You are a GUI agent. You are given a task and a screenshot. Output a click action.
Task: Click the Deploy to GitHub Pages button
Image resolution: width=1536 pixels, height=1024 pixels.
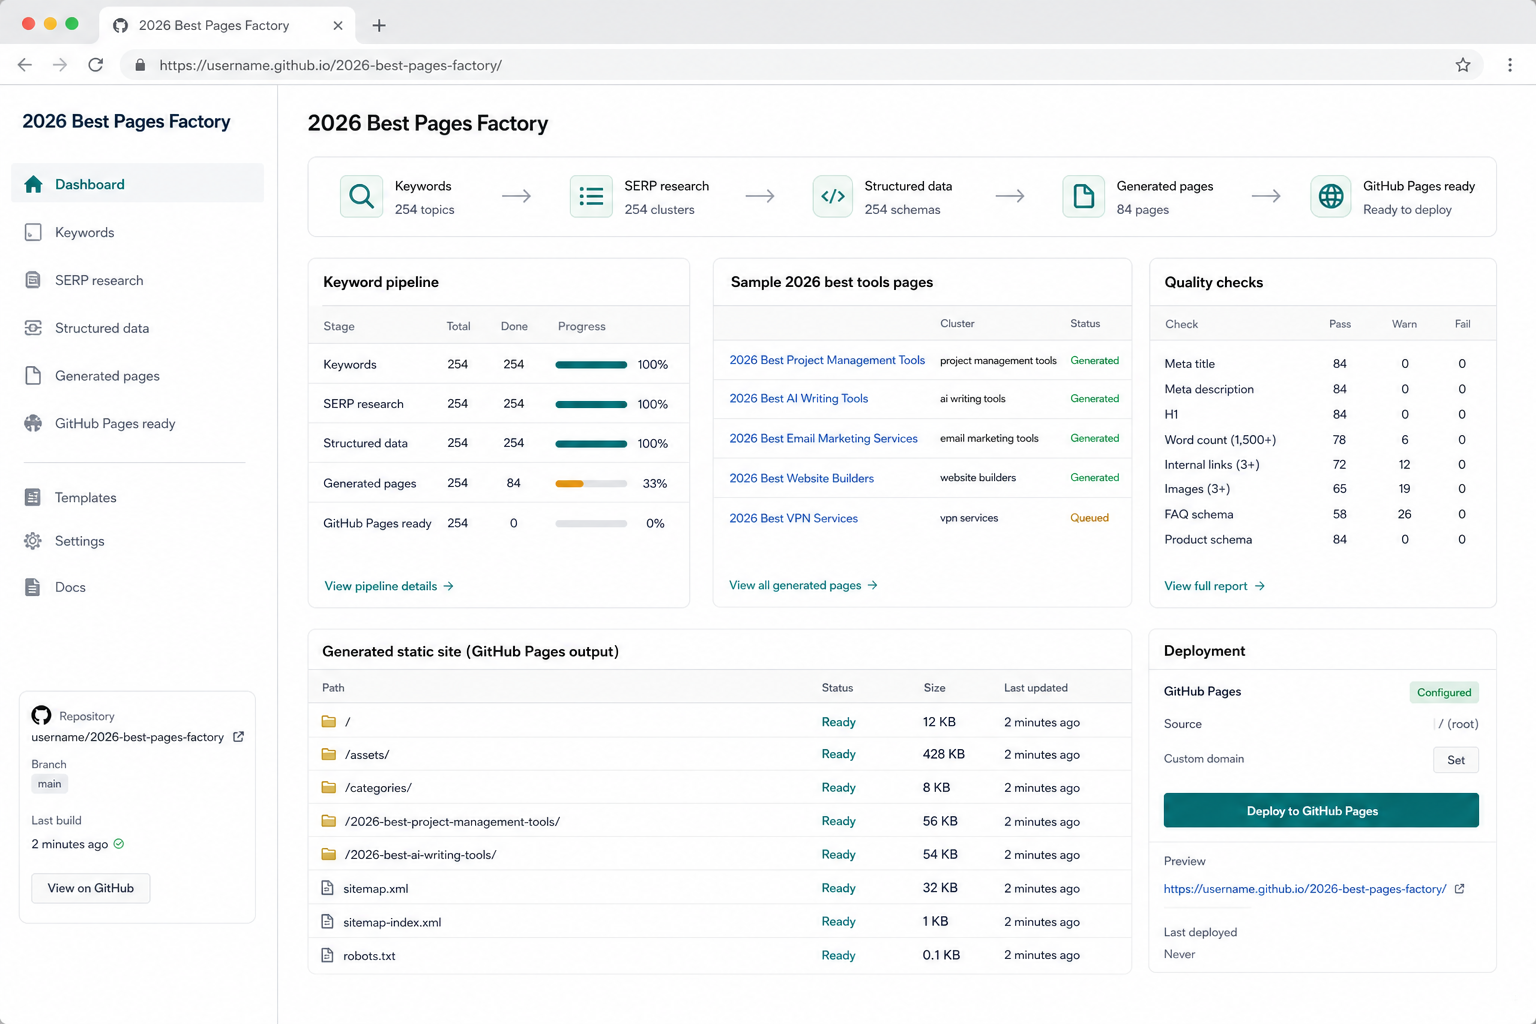coord(1321,811)
